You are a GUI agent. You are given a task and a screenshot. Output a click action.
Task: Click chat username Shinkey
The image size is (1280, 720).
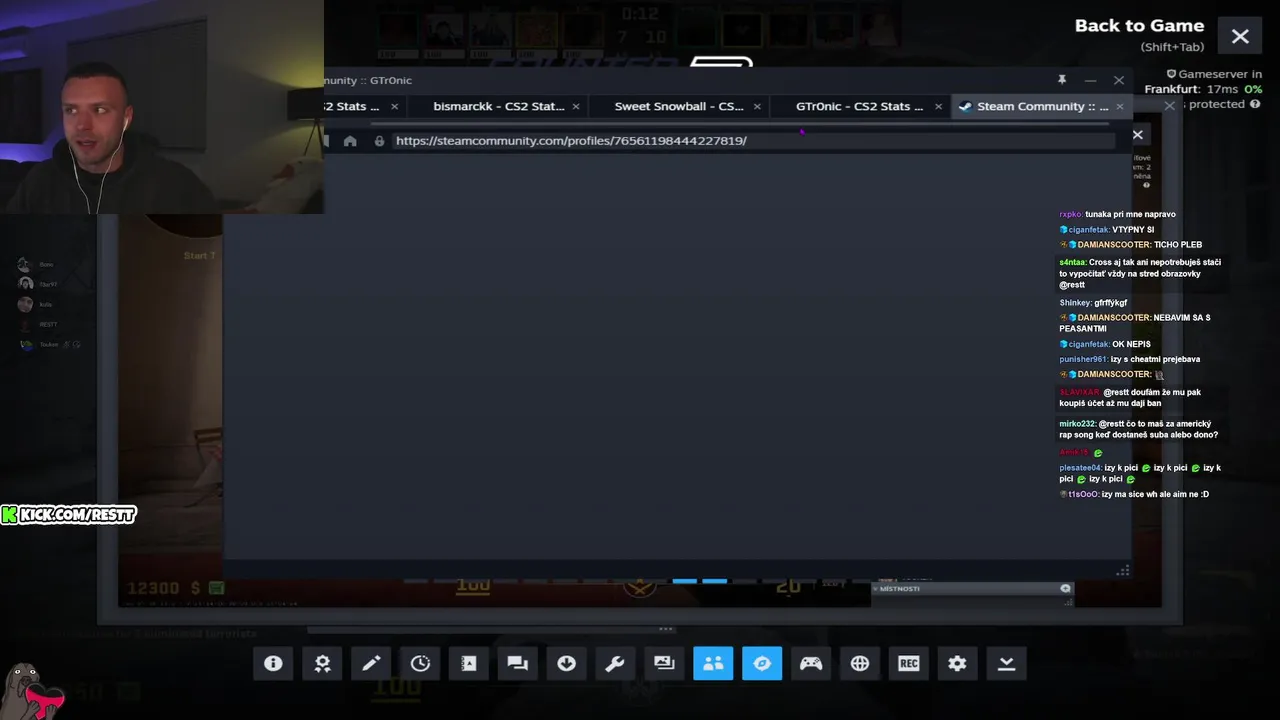1075,303
